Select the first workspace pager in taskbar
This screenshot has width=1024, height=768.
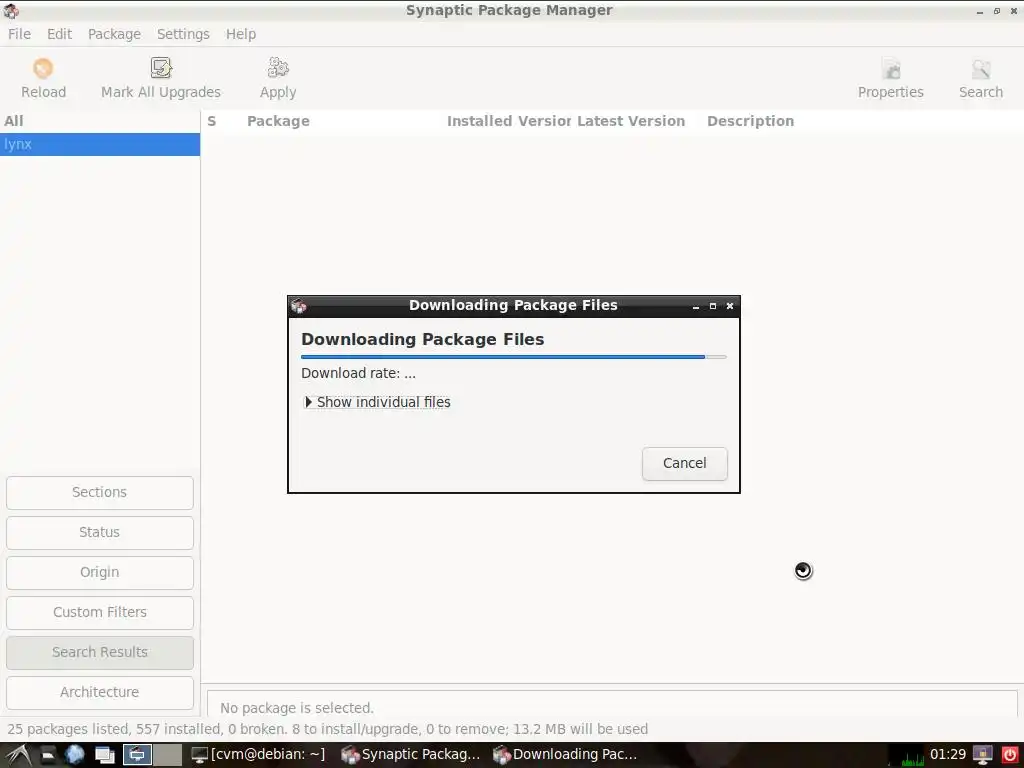click(138, 755)
